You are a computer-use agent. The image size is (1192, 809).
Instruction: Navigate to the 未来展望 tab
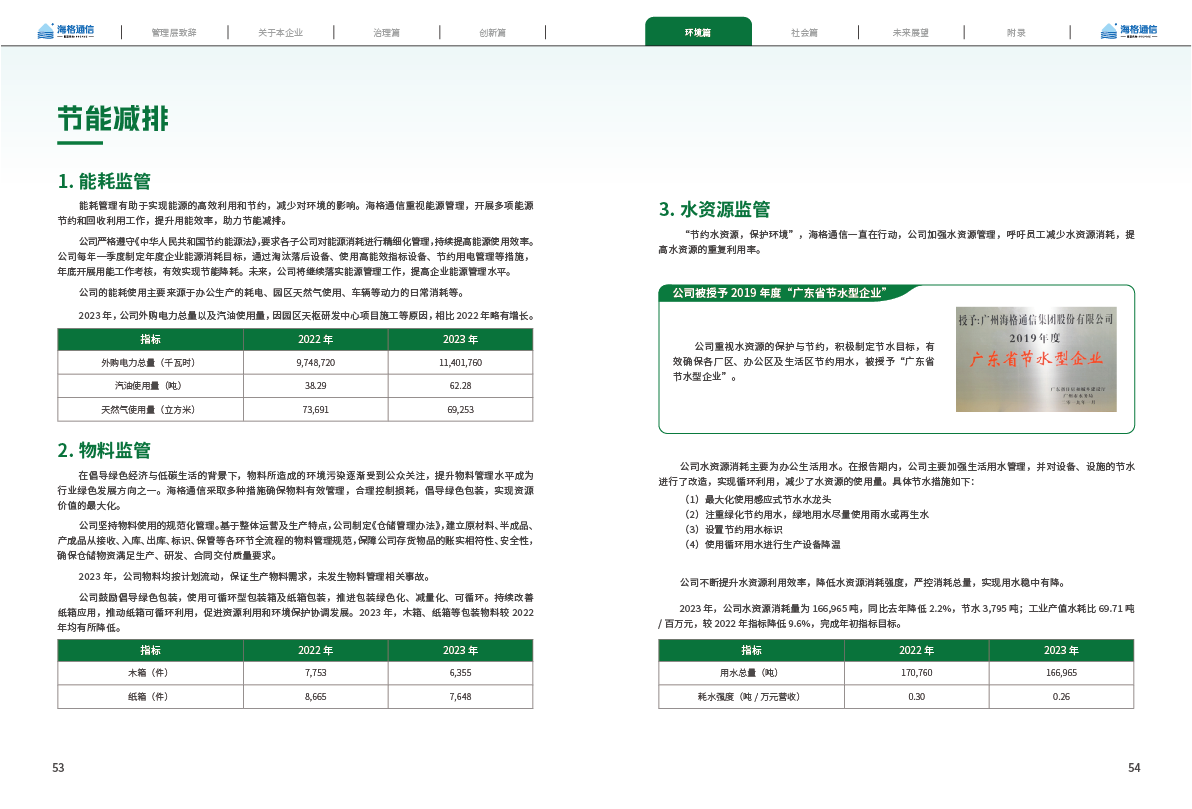910,32
